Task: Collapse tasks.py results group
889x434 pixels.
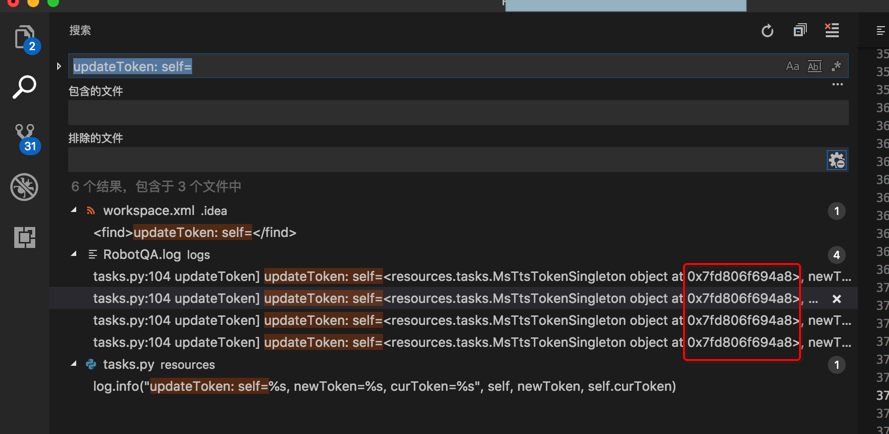Action: click(74, 365)
